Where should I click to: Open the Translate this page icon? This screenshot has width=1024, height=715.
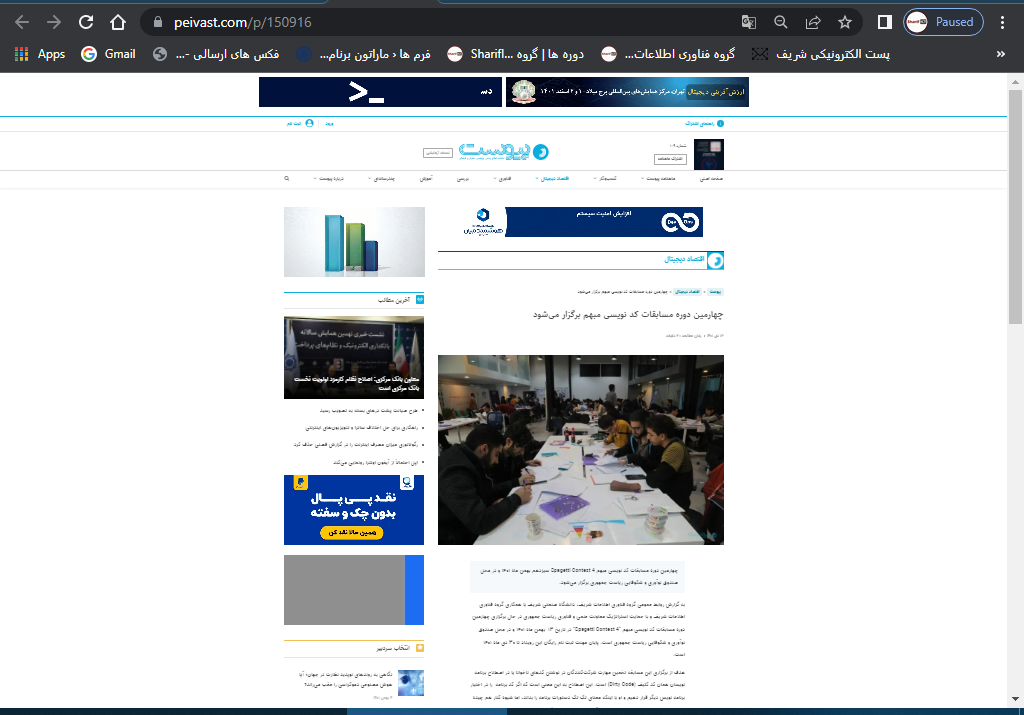tap(748, 22)
